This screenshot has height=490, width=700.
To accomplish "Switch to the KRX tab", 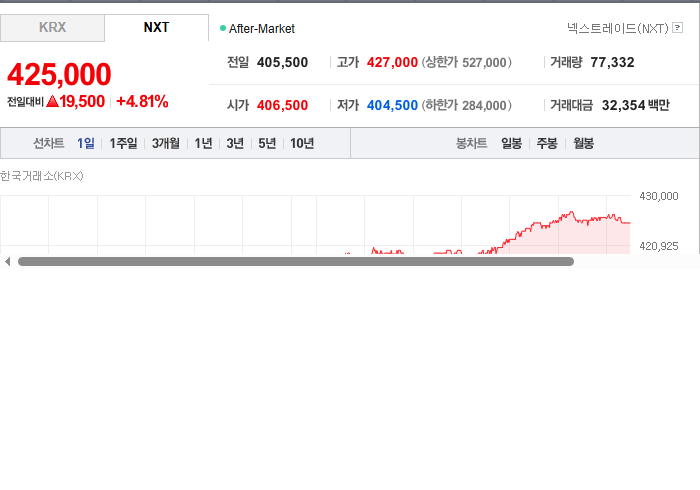I will (x=52, y=28).
